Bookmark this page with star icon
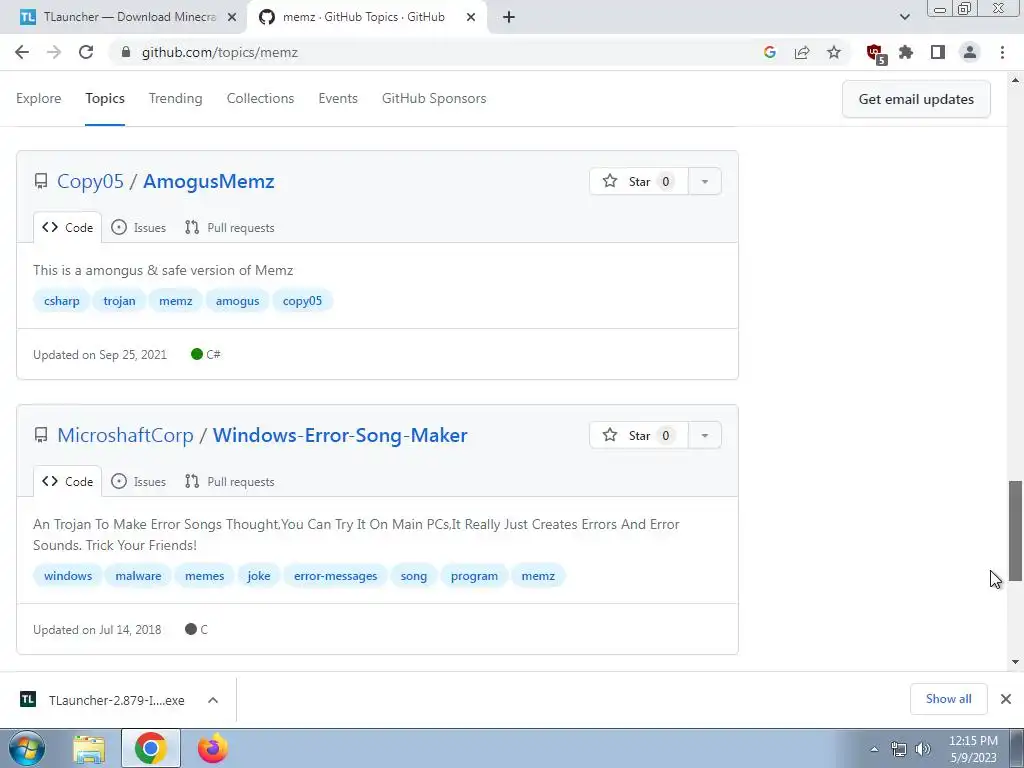Viewport: 1024px width, 768px height. click(x=834, y=52)
